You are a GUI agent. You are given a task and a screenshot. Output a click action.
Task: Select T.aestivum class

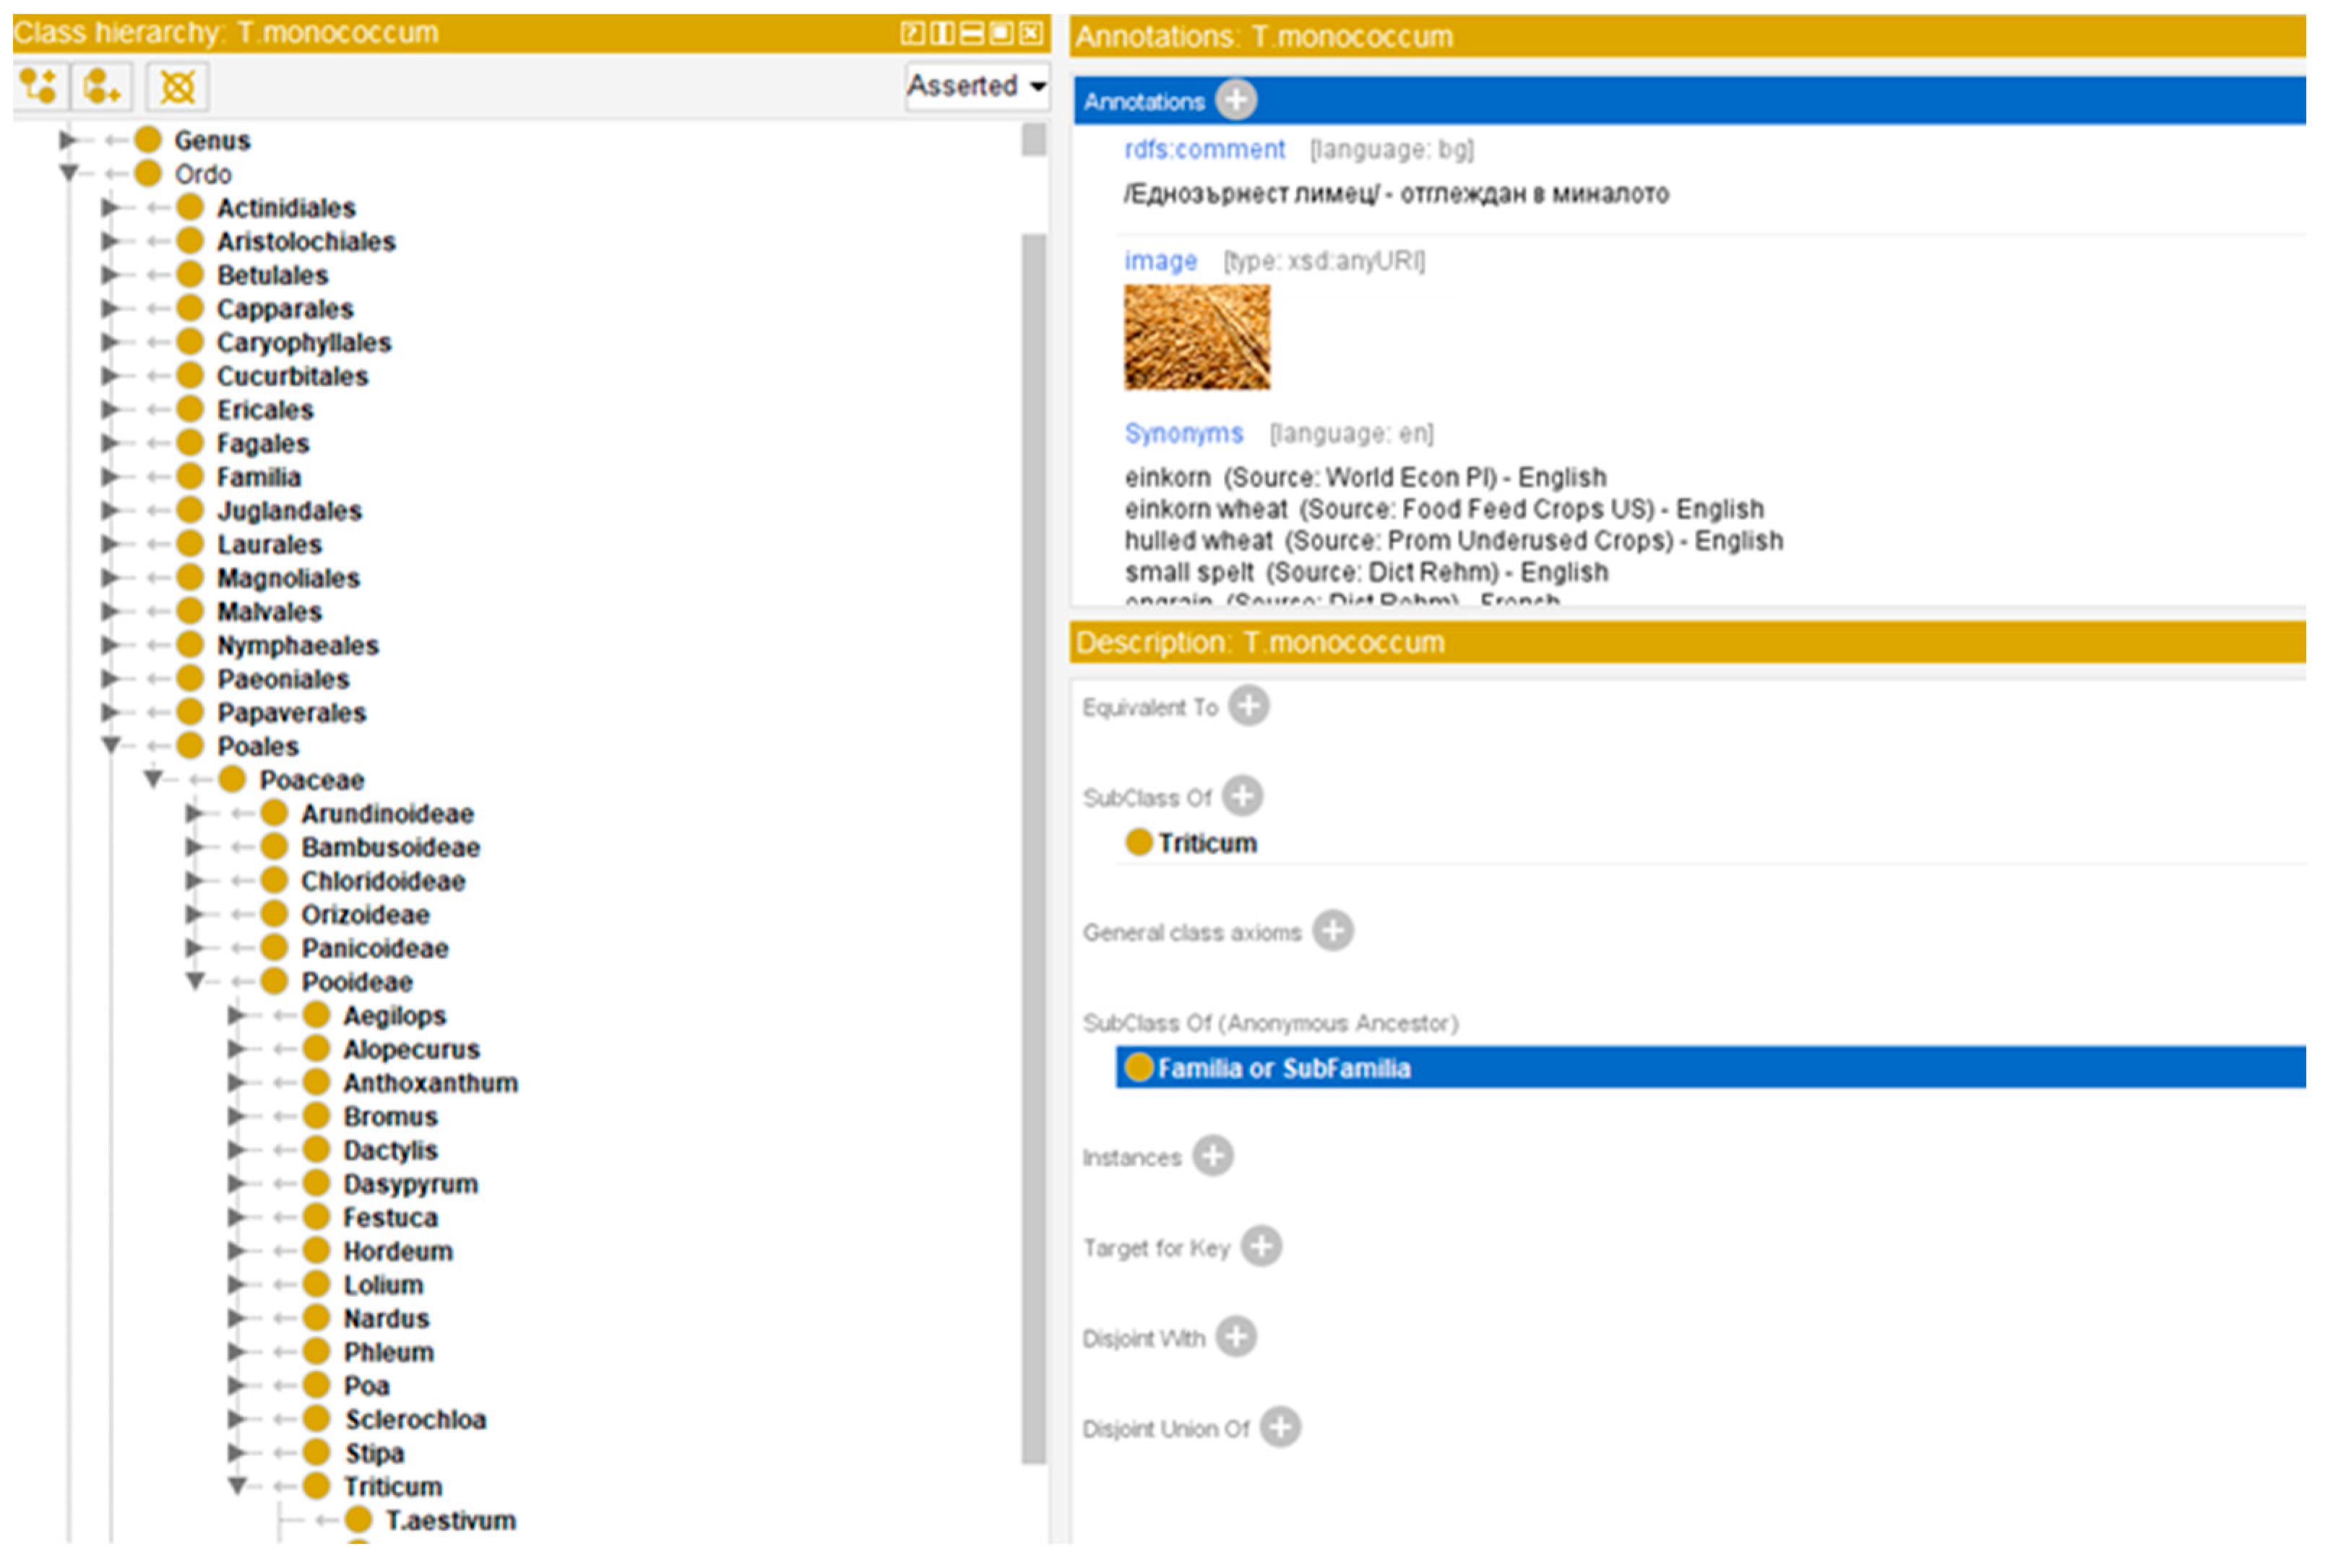pos(450,1521)
